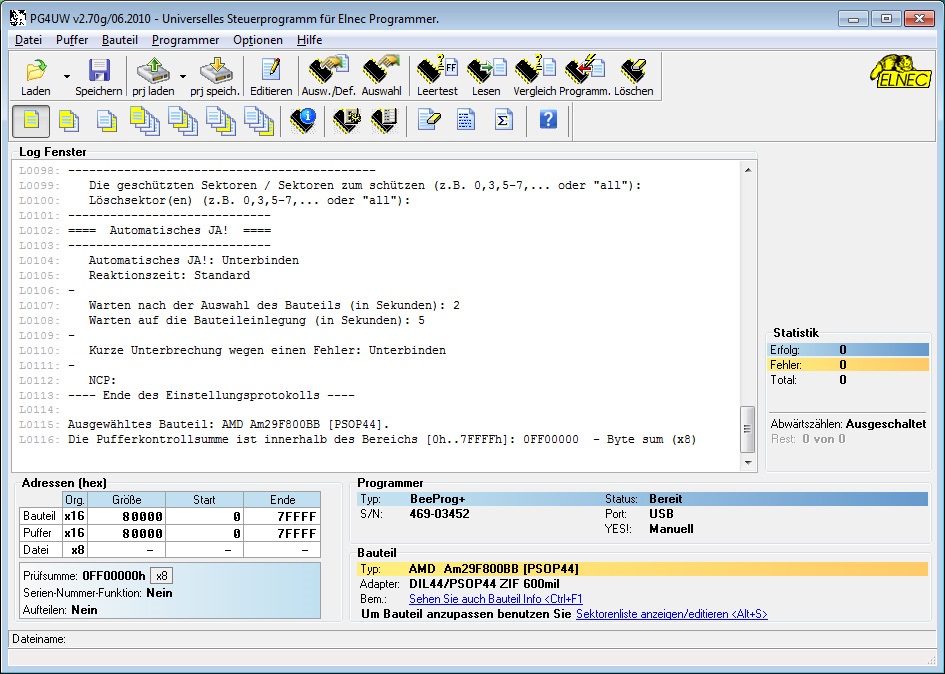Start programming via the Programm. icon
This screenshot has height=674, width=945.
coord(585,70)
